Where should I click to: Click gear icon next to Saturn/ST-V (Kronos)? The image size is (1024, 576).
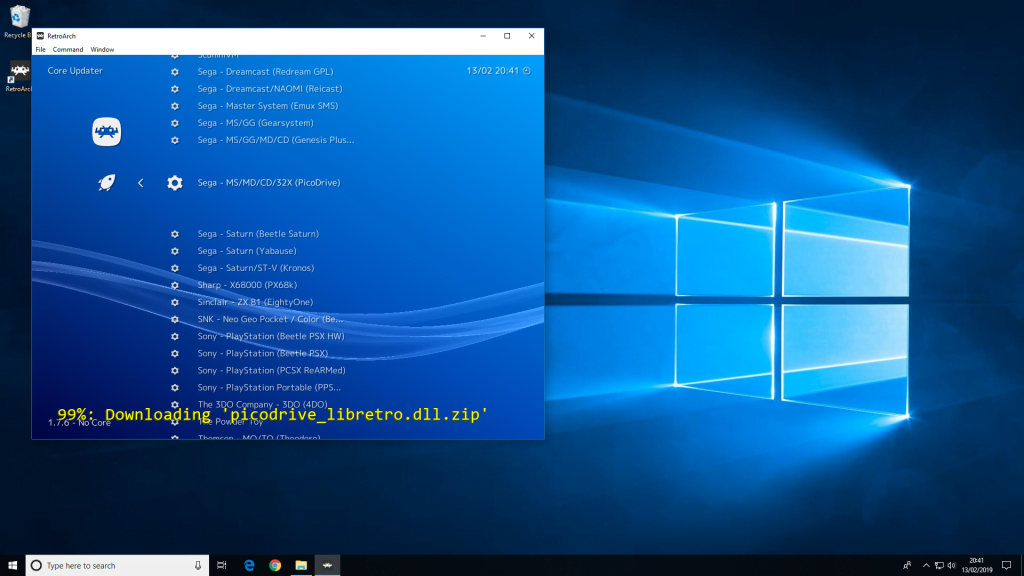click(174, 268)
